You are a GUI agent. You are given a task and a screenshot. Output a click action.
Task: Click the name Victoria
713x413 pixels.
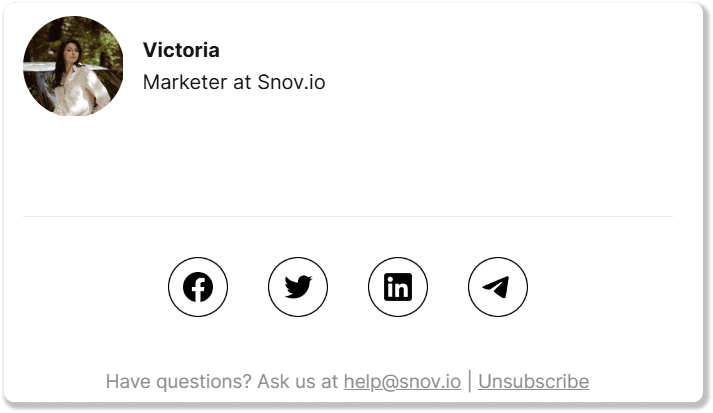pos(181,50)
